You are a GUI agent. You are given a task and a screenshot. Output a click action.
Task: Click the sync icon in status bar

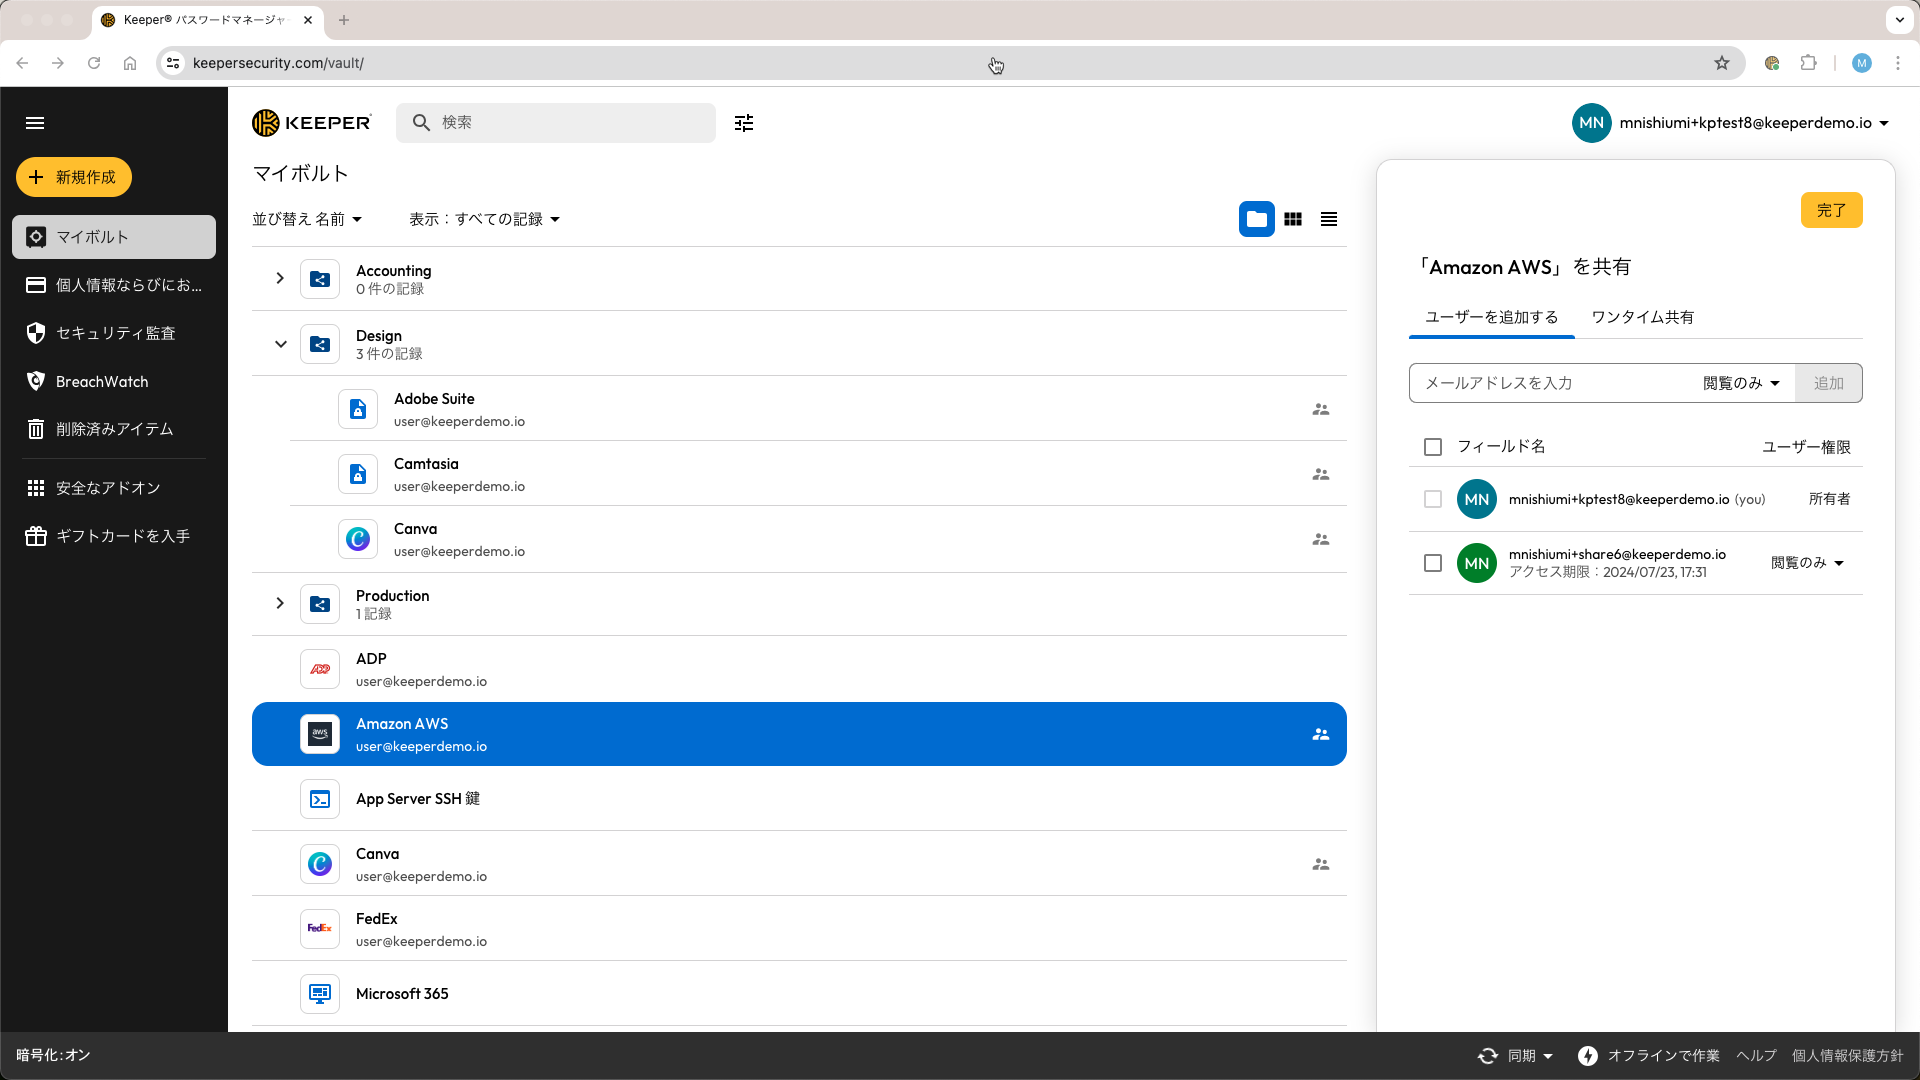1488,1056
